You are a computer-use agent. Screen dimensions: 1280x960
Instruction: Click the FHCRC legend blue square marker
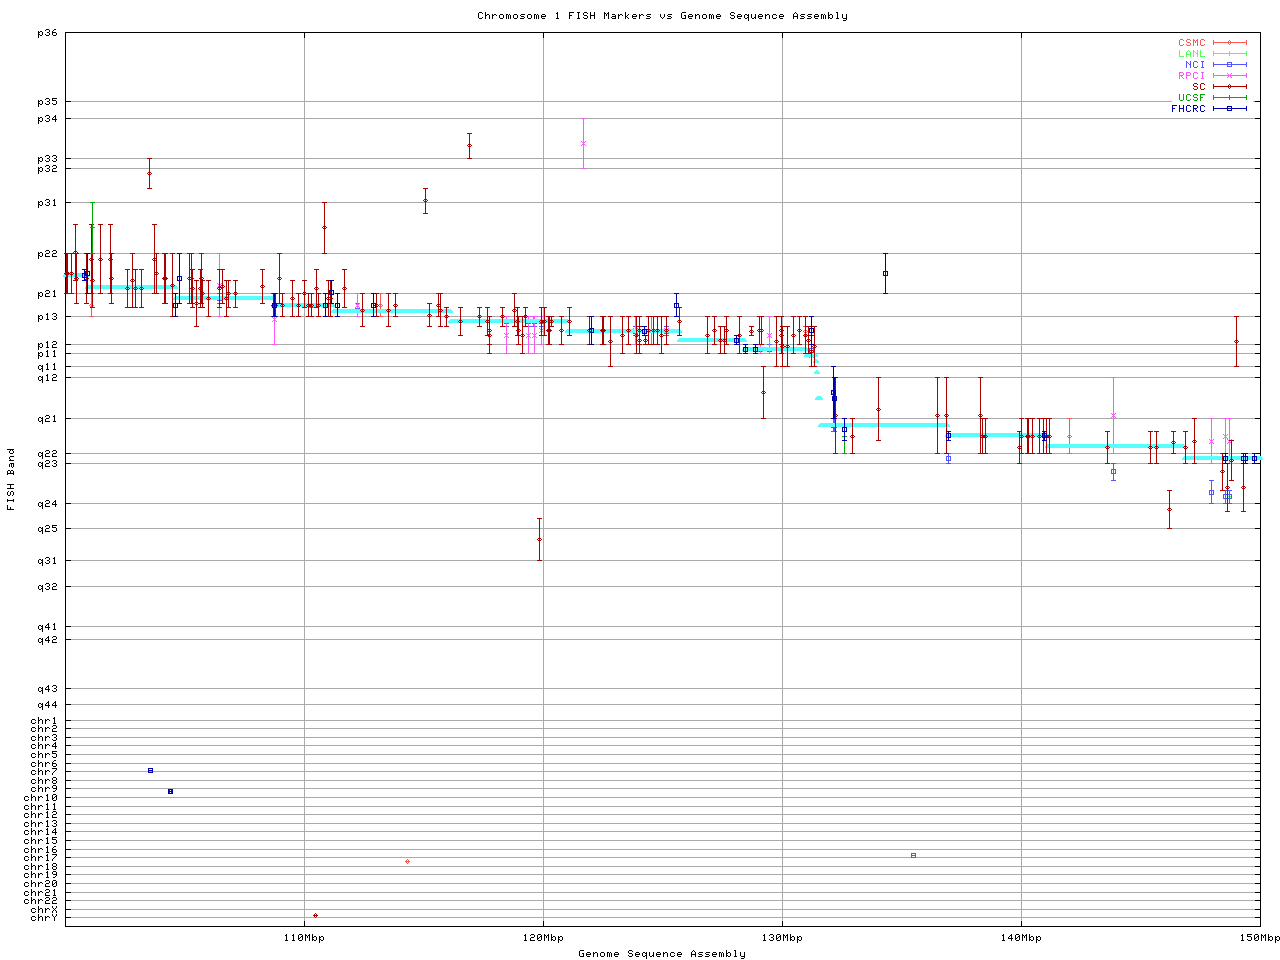click(1229, 109)
